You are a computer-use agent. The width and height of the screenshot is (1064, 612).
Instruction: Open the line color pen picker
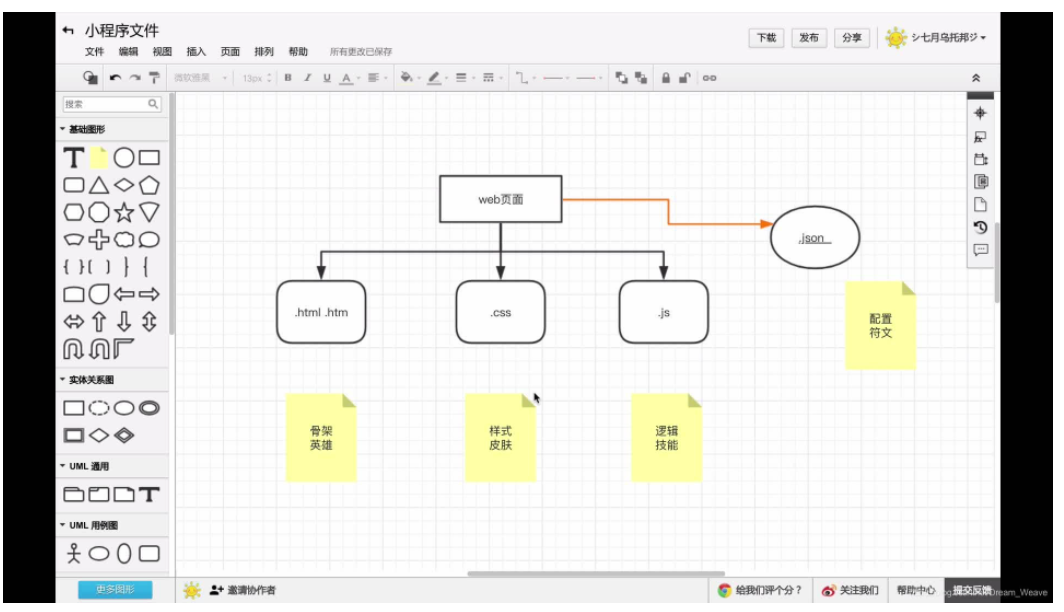[437, 78]
